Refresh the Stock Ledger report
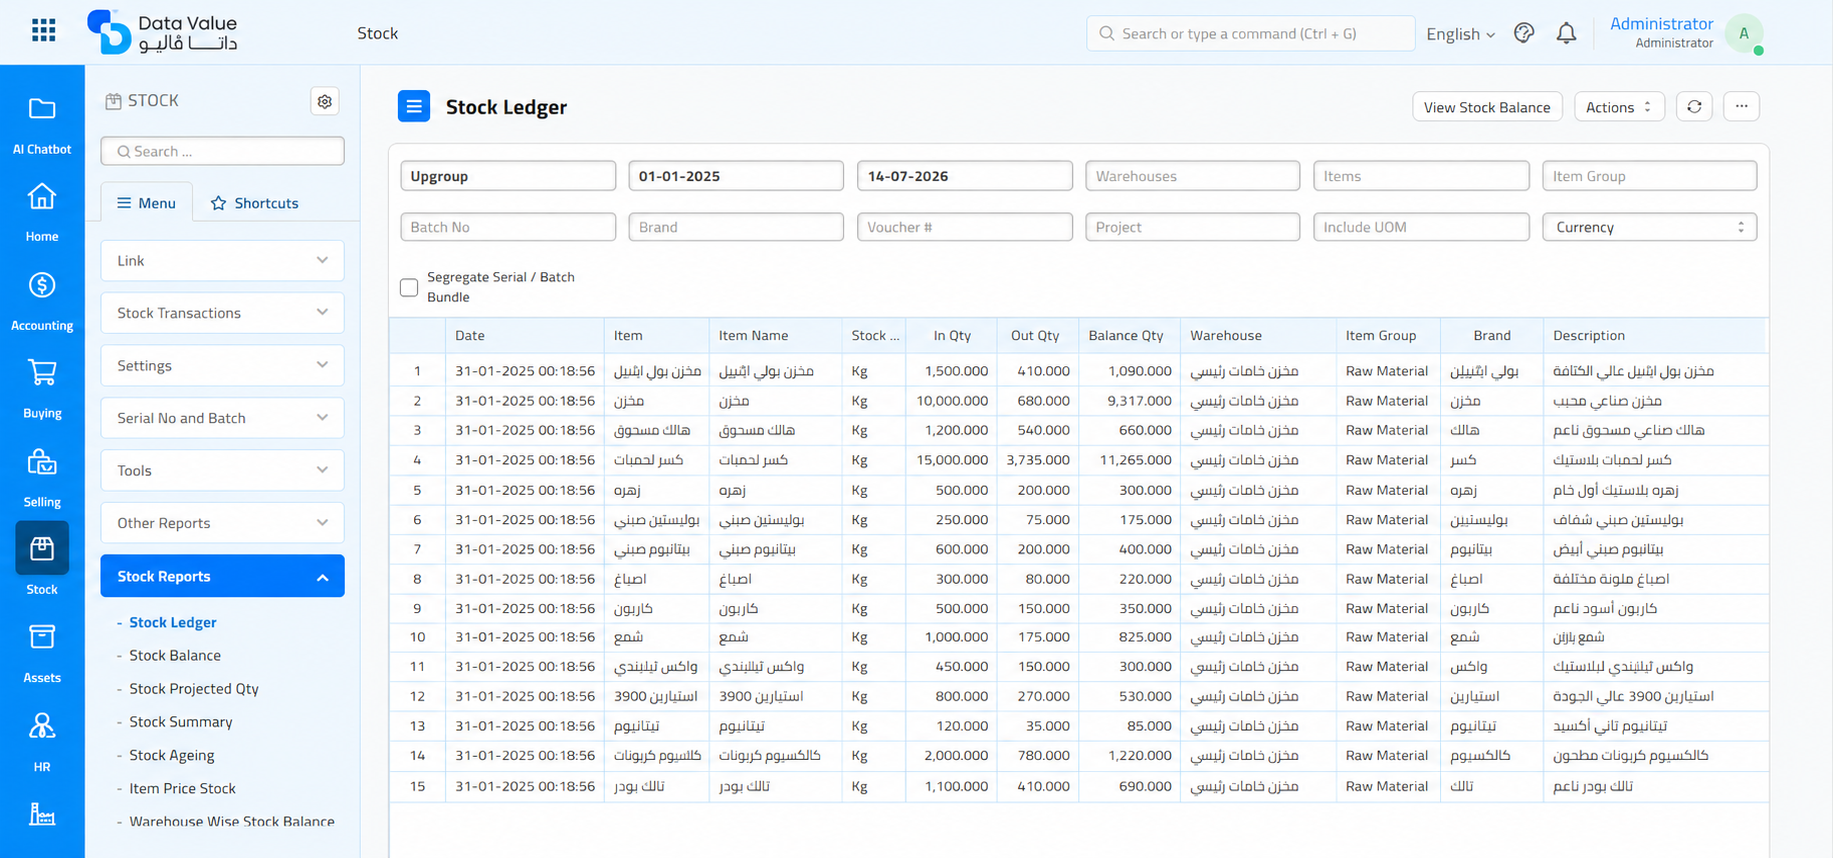The width and height of the screenshot is (1833, 858). (1694, 107)
